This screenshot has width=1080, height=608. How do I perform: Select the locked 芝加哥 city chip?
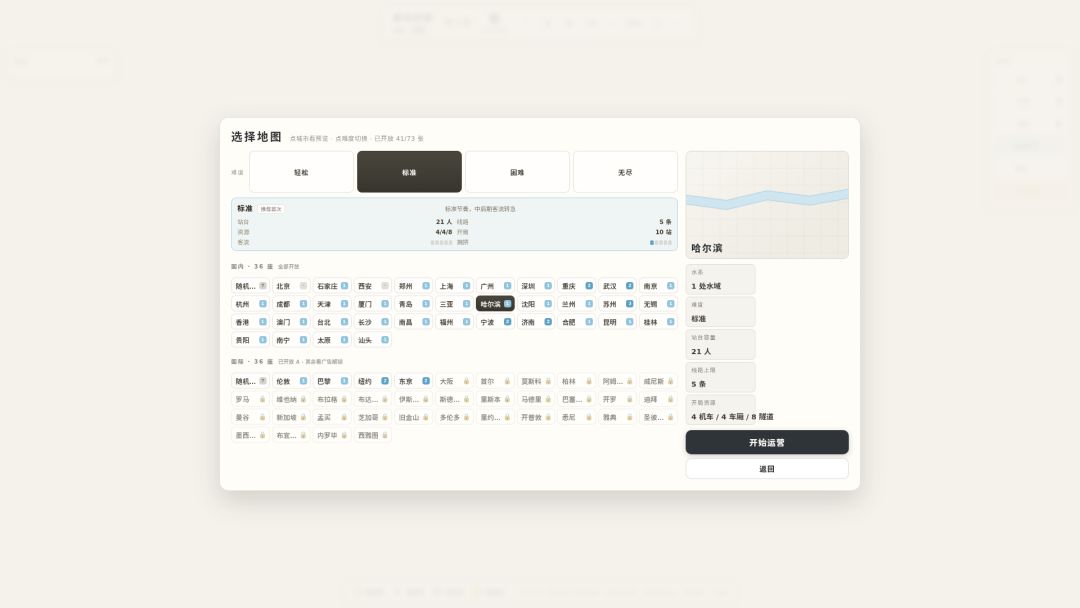[373, 417]
